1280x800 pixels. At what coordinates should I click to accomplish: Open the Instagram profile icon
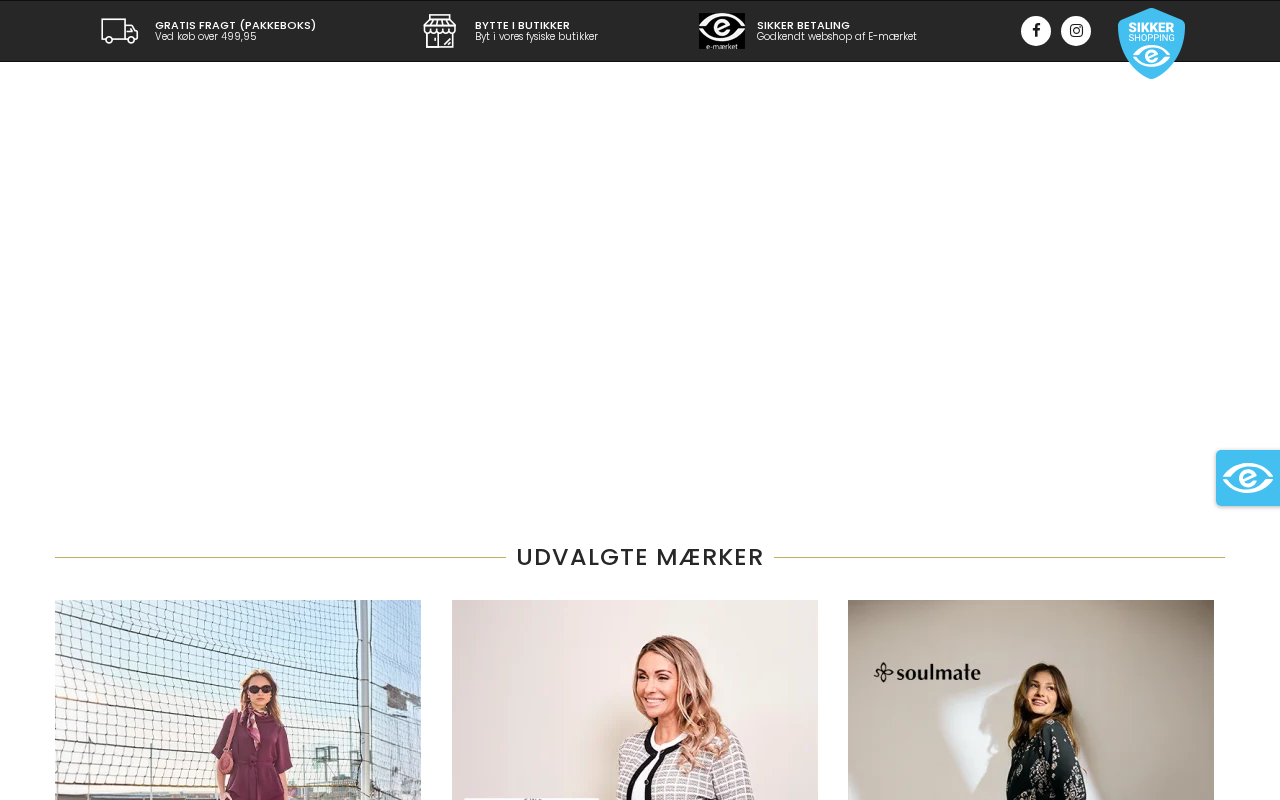click(x=1076, y=31)
